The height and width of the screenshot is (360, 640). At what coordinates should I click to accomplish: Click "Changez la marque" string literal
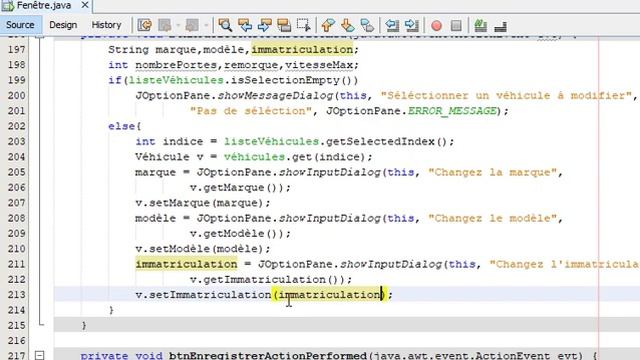pyautogui.click(x=492, y=172)
